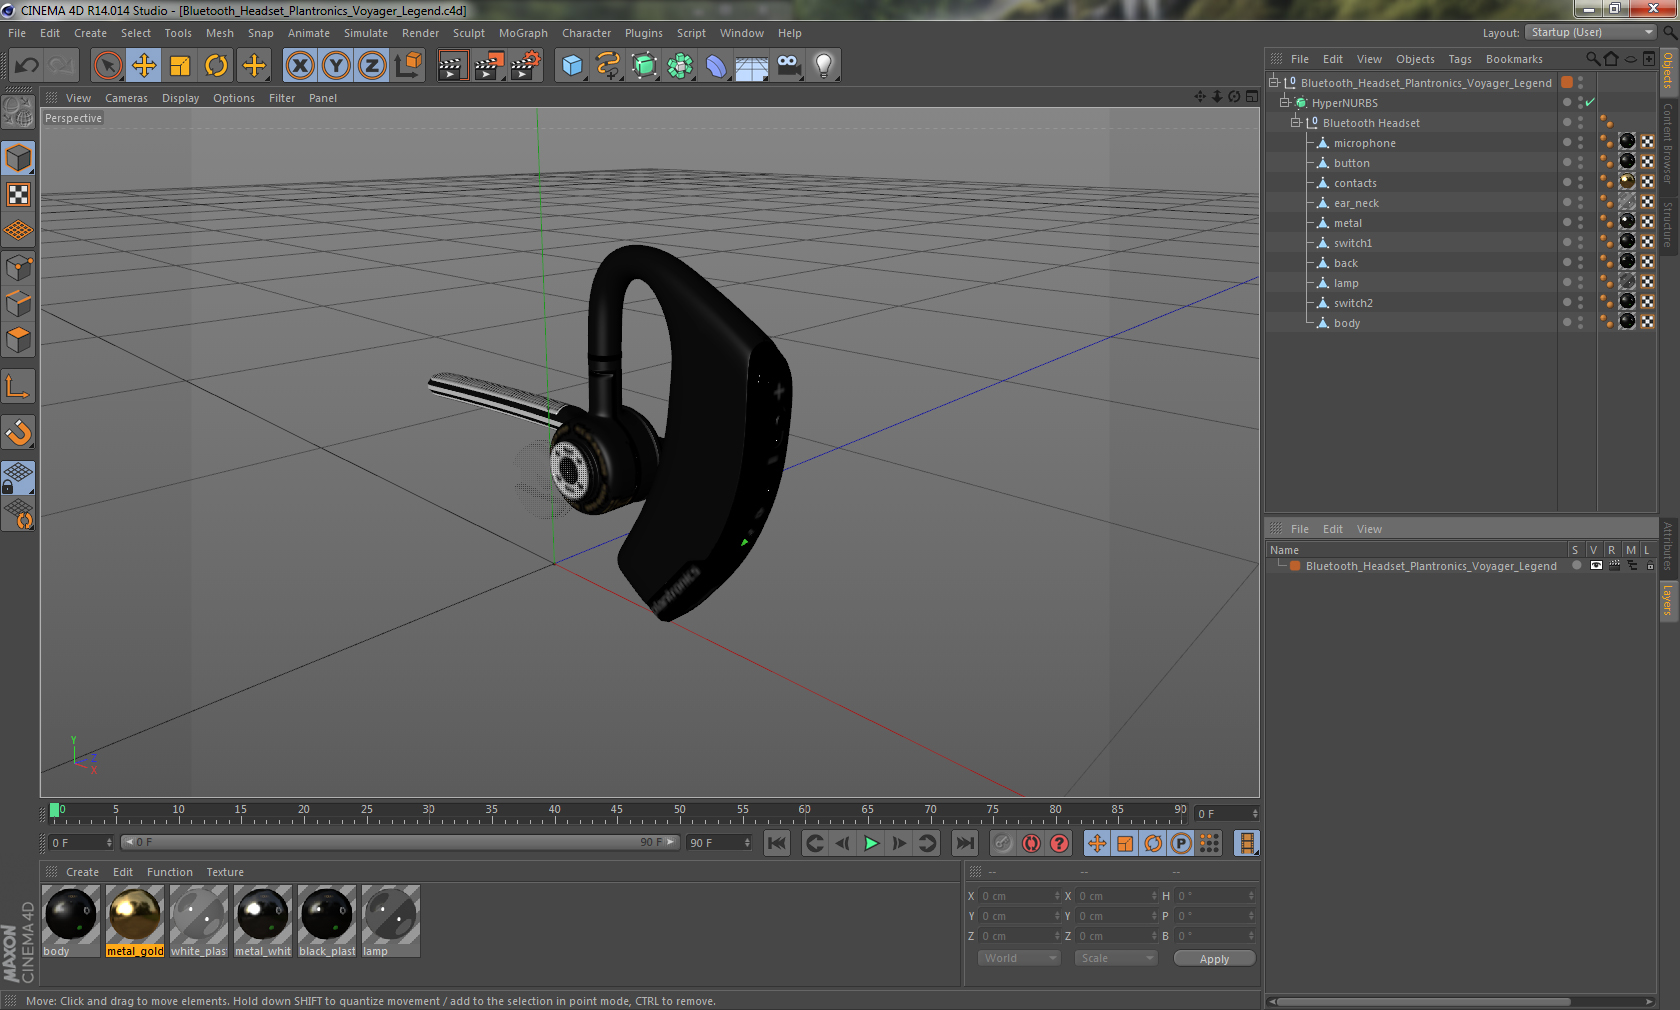Add a camera object
The image size is (1680, 1010).
click(788, 66)
